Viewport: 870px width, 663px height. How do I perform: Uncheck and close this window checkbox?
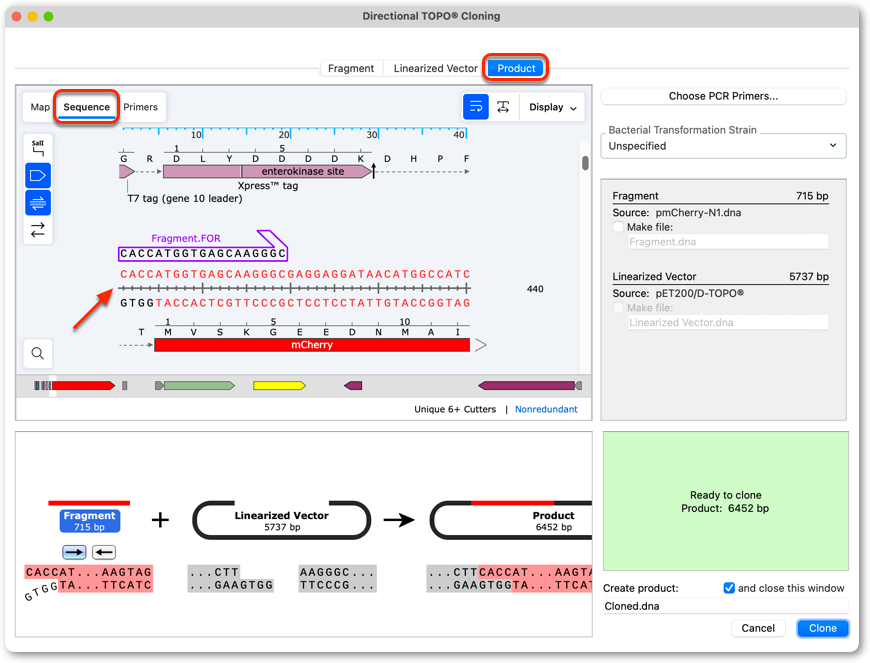729,588
